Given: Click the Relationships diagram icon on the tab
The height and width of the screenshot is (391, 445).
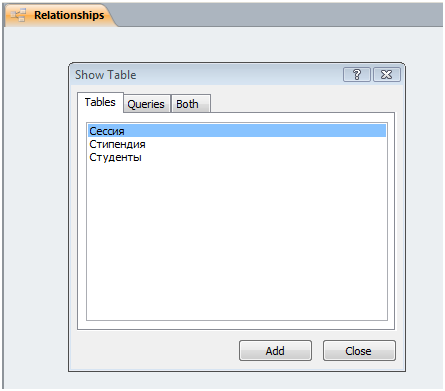Looking at the screenshot, I should coord(18,15).
